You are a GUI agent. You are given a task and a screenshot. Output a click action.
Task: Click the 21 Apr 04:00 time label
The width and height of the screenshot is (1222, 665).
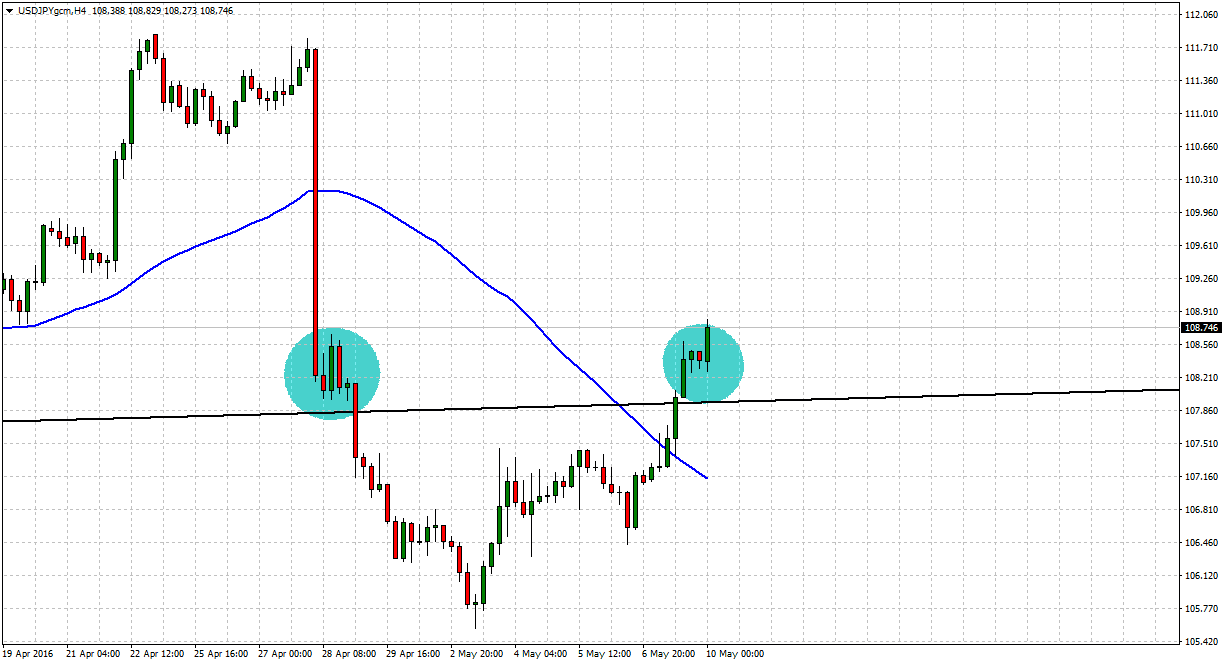[91, 654]
